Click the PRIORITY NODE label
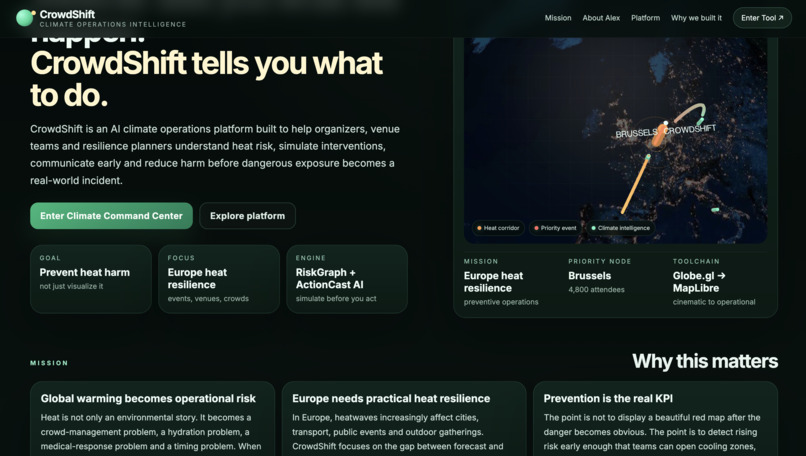806x456 pixels. (599, 262)
